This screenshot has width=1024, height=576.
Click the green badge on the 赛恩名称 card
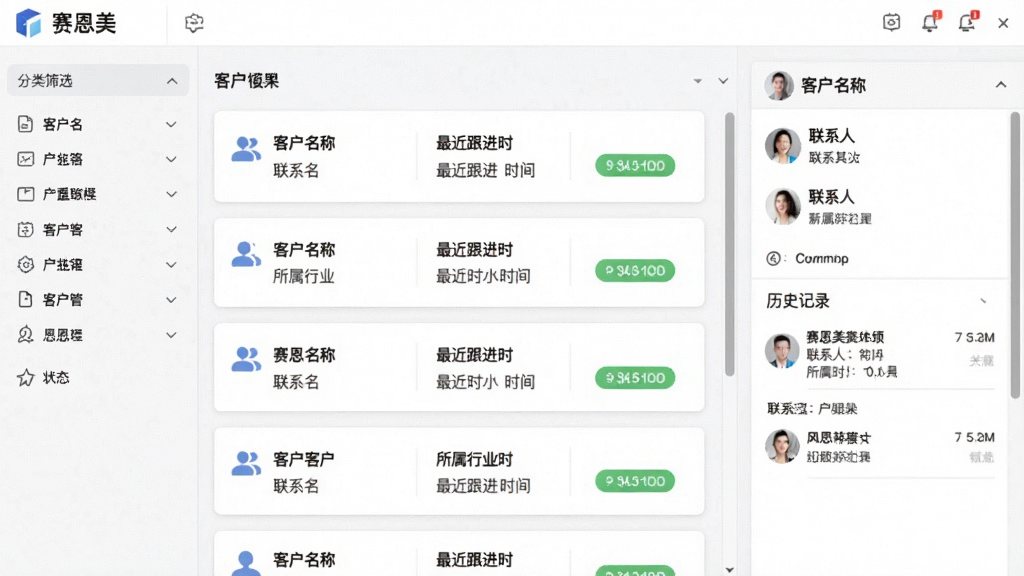point(635,377)
